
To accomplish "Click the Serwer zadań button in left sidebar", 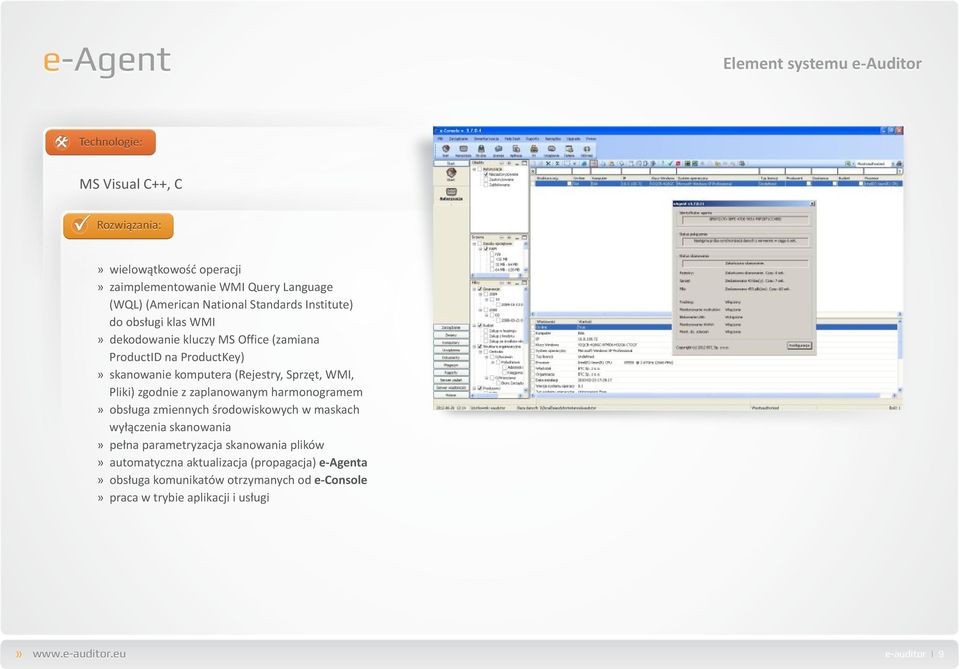I will click(451, 380).
